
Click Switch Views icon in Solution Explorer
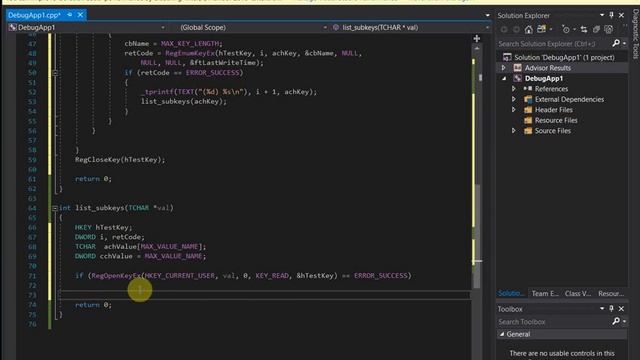pyautogui.click(x=541, y=29)
